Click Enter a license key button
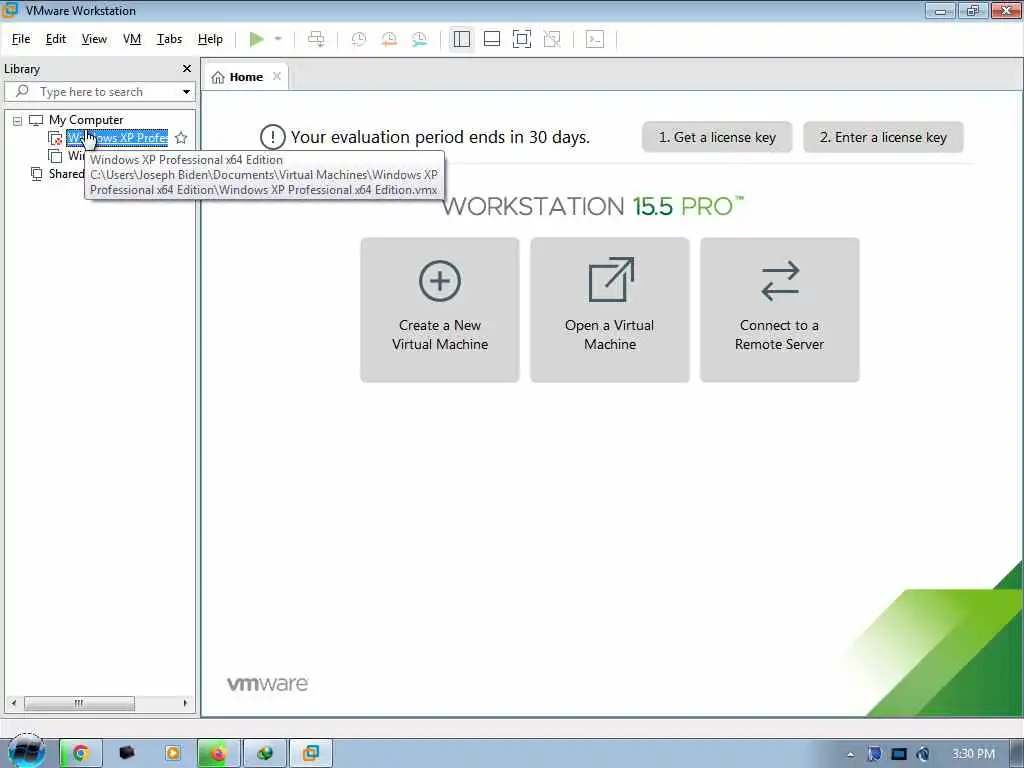Screen dimensions: 1024x768 883,137
